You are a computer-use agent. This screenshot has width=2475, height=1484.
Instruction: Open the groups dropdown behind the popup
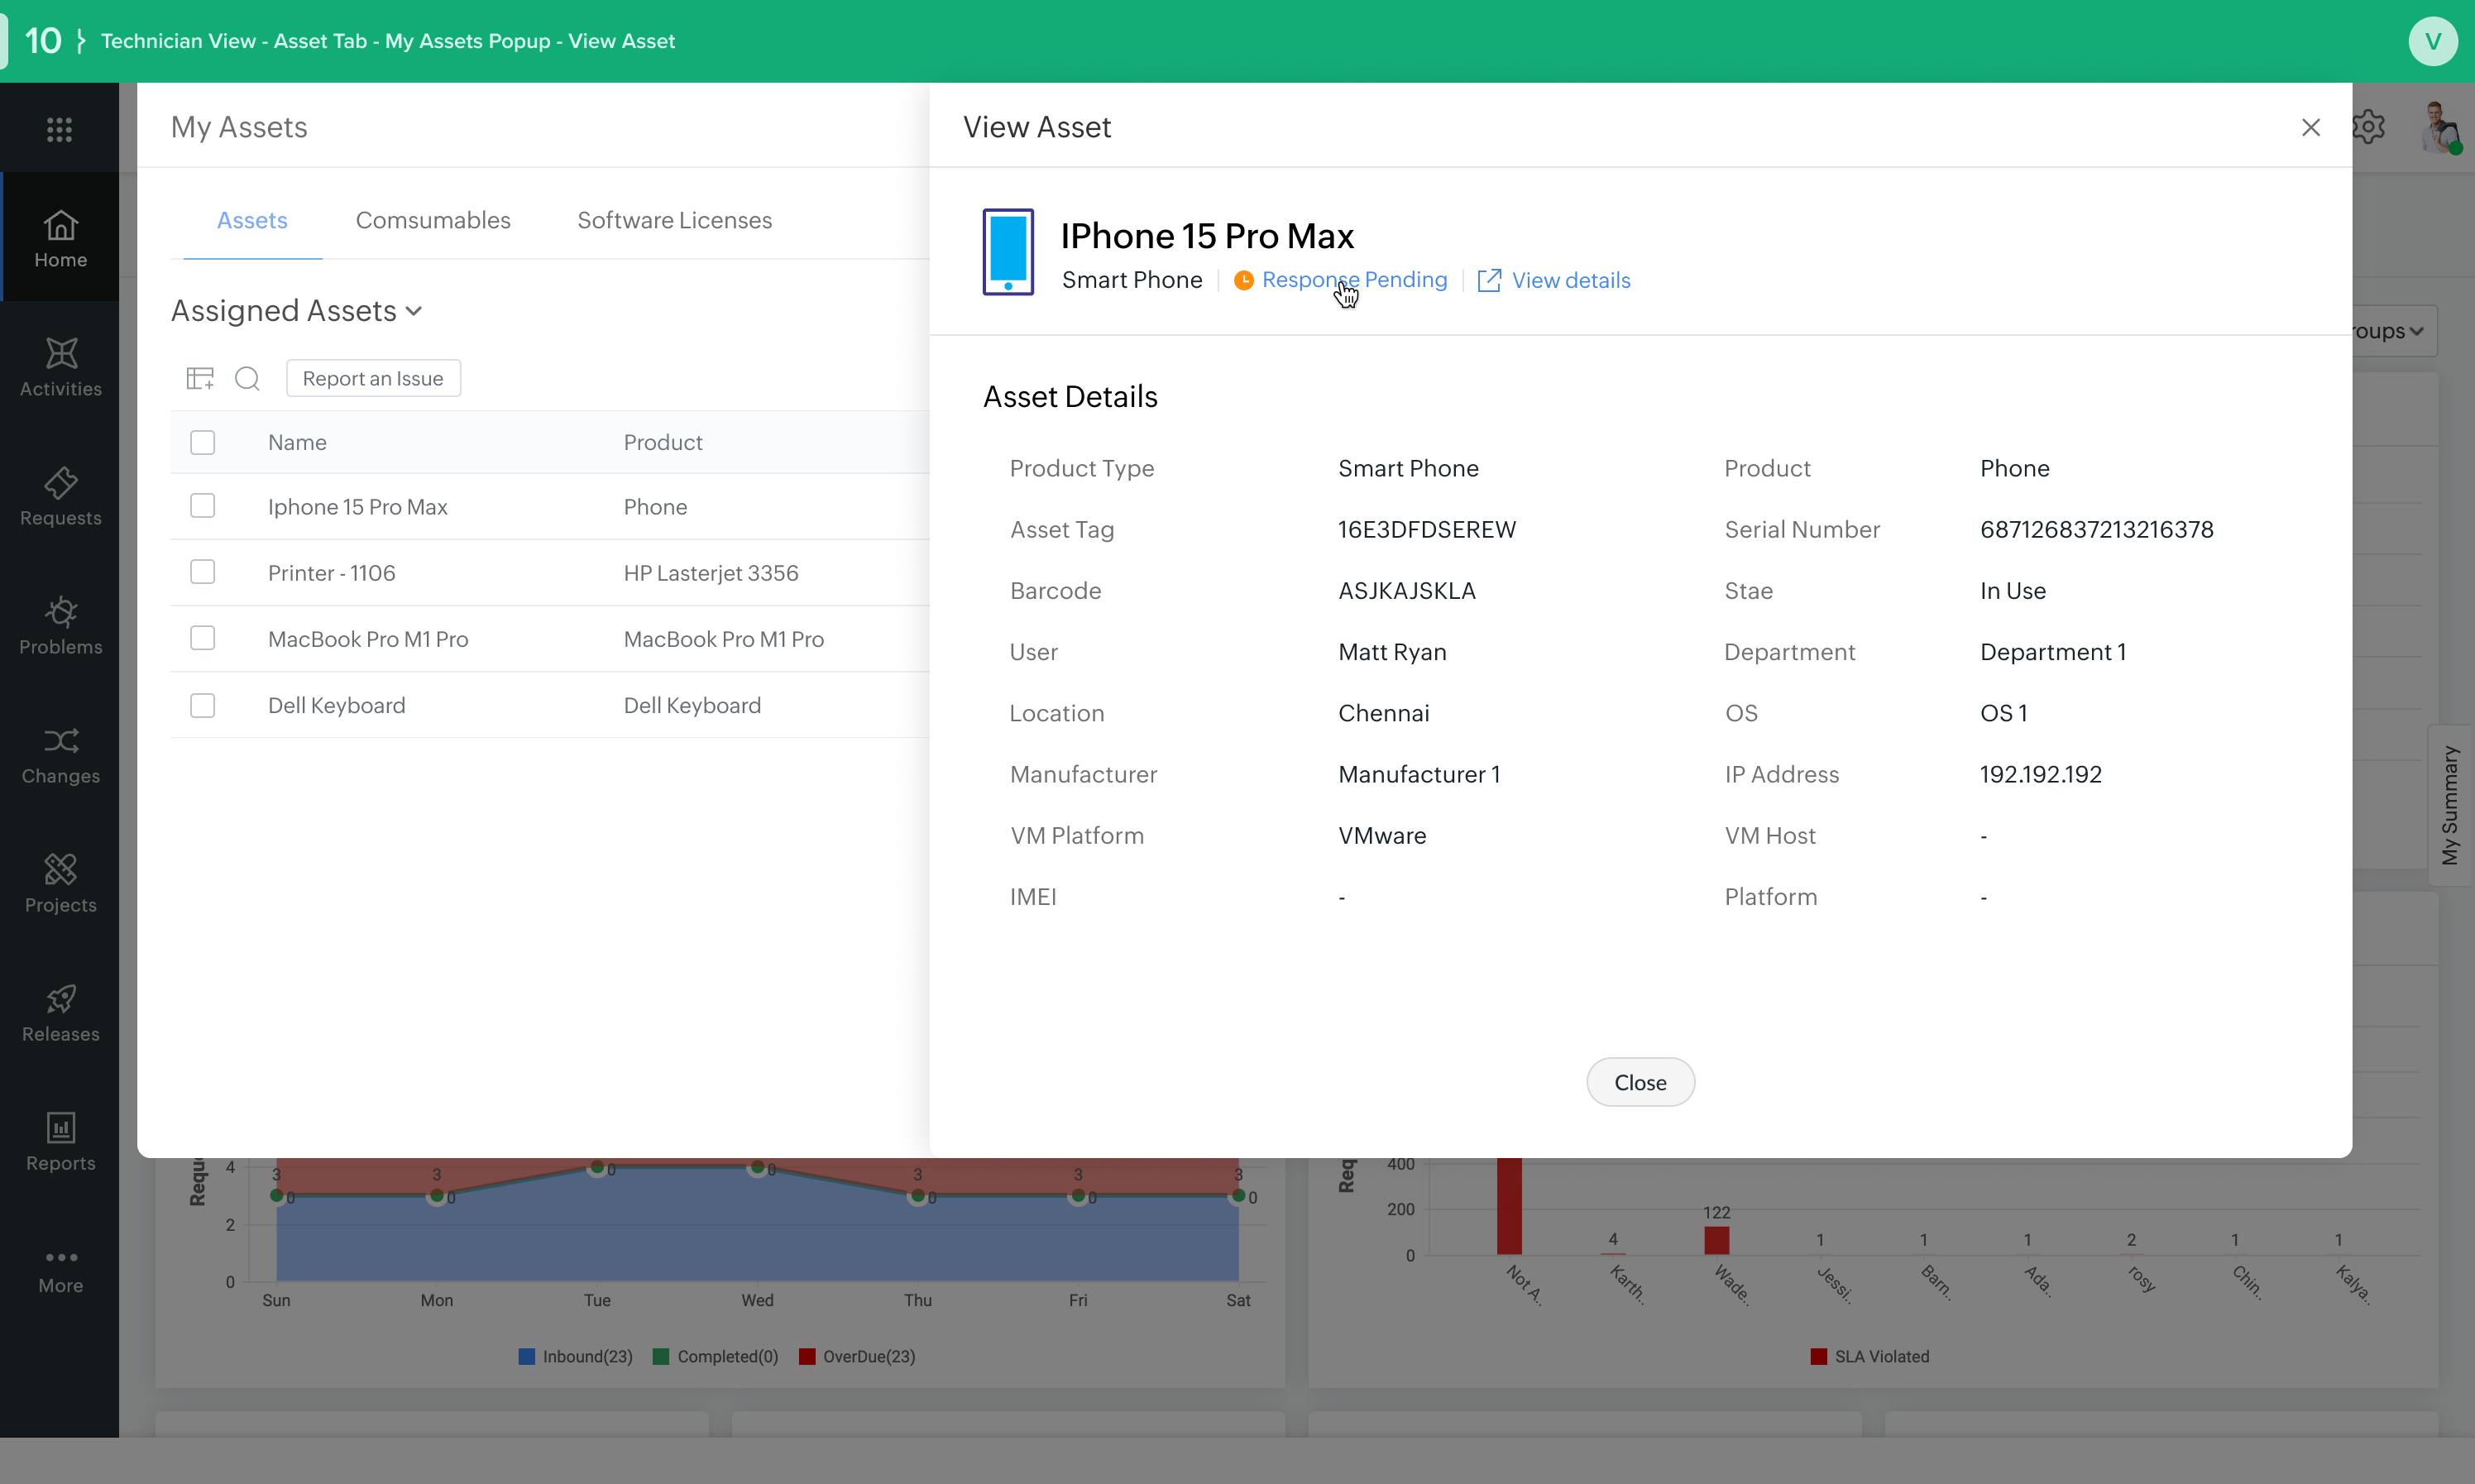[2394, 331]
